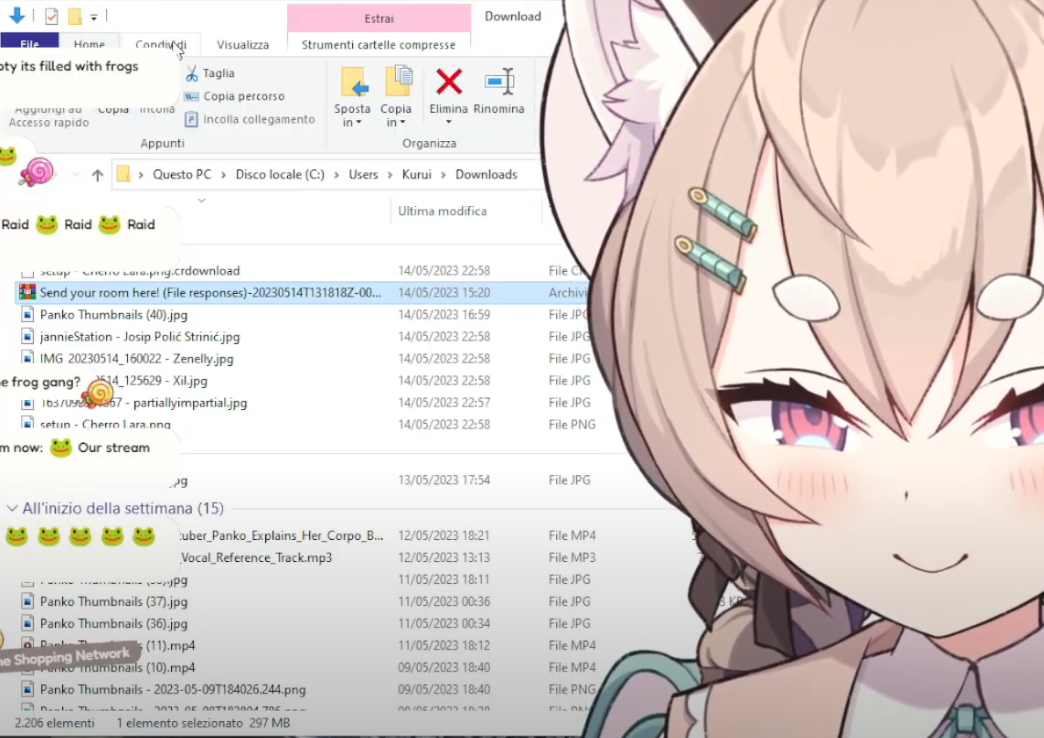The height and width of the screenshot is (738, 1044).
Task: Click the Sposta in folder icon
Action: tap(354, 83)
